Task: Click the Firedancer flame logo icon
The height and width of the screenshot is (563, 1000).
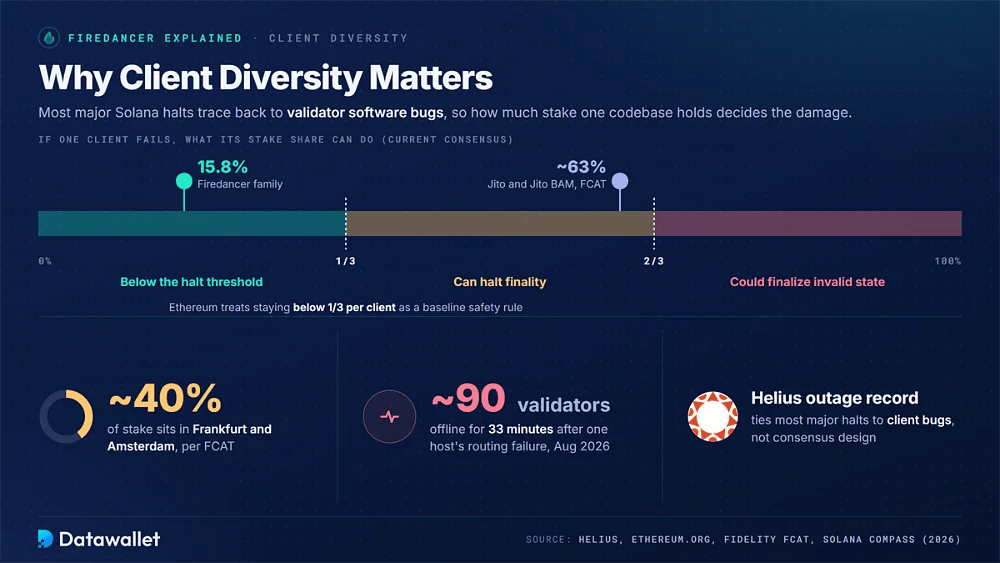Action: click(x=49, y=38)
